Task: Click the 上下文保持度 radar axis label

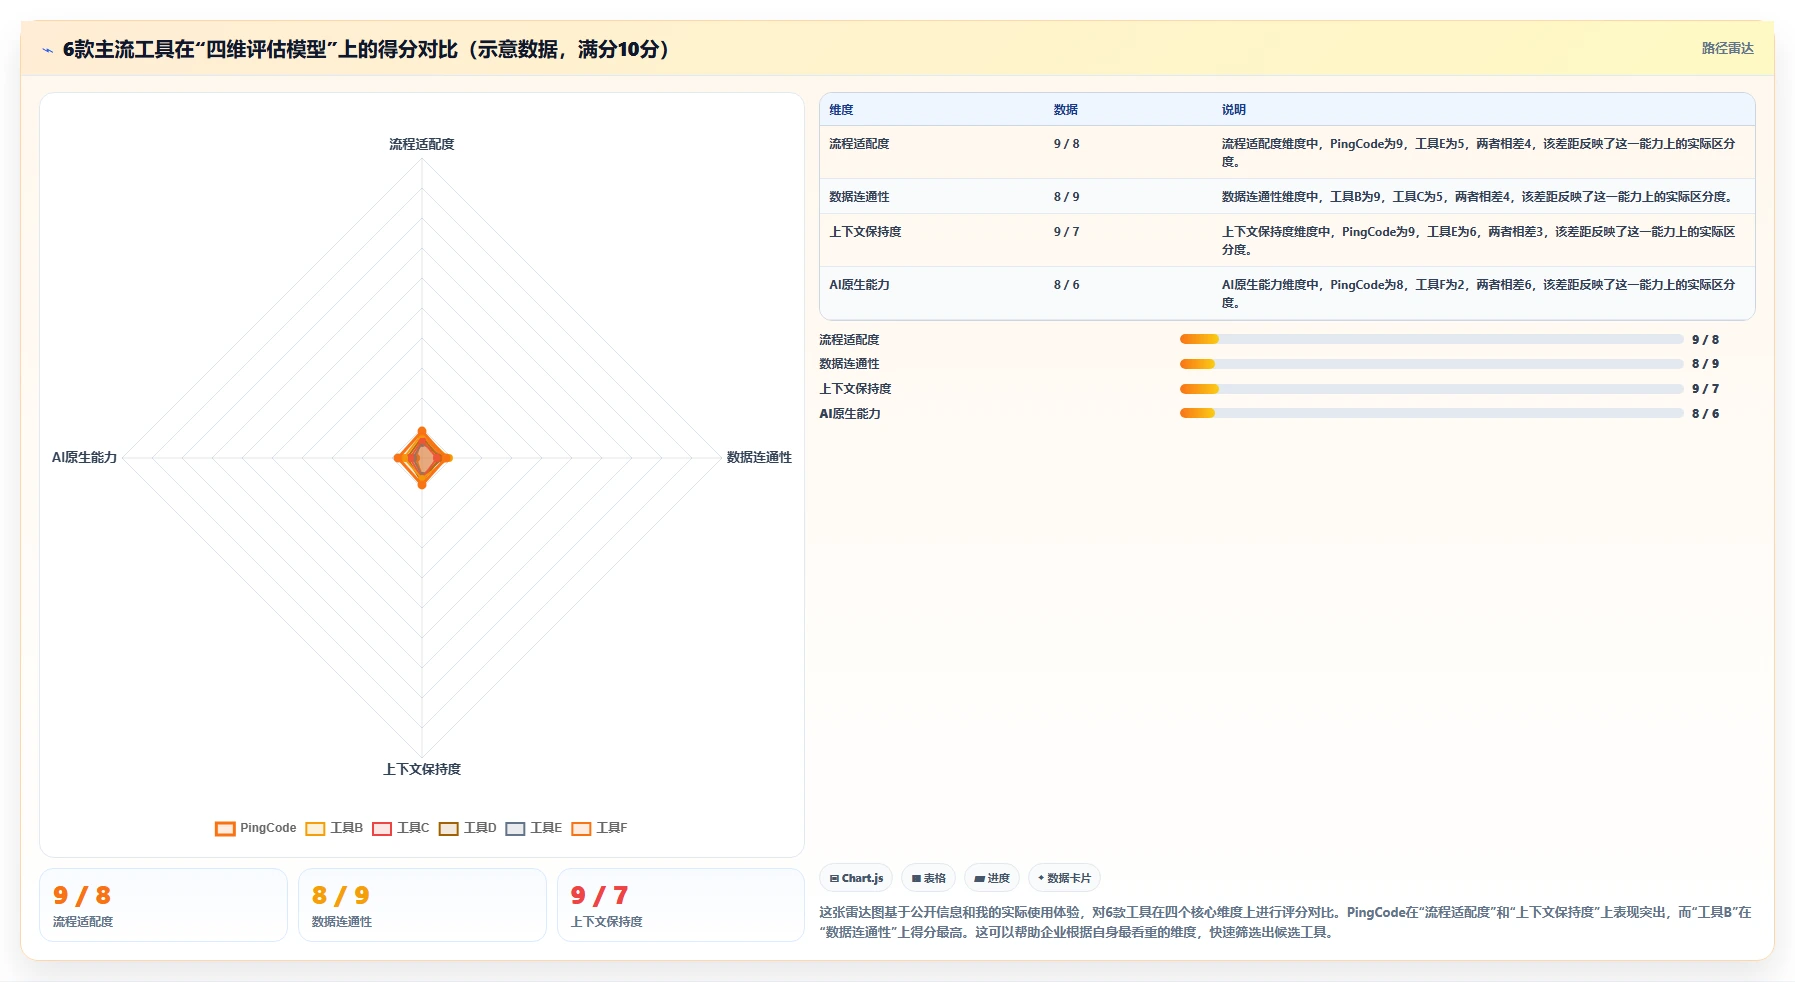Action: coord(422,769)
